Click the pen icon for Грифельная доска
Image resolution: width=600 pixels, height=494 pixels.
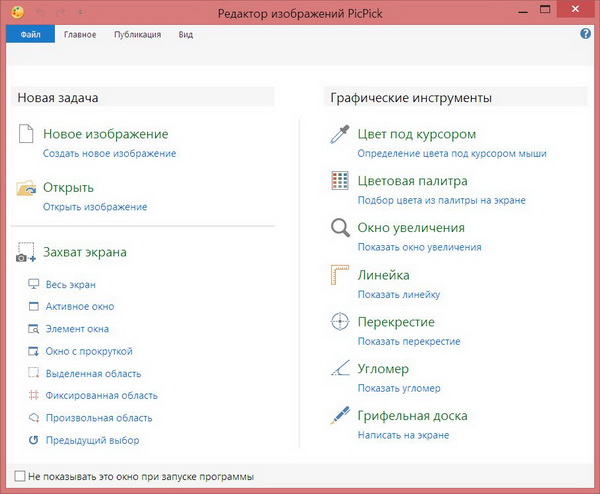[340, 416]
